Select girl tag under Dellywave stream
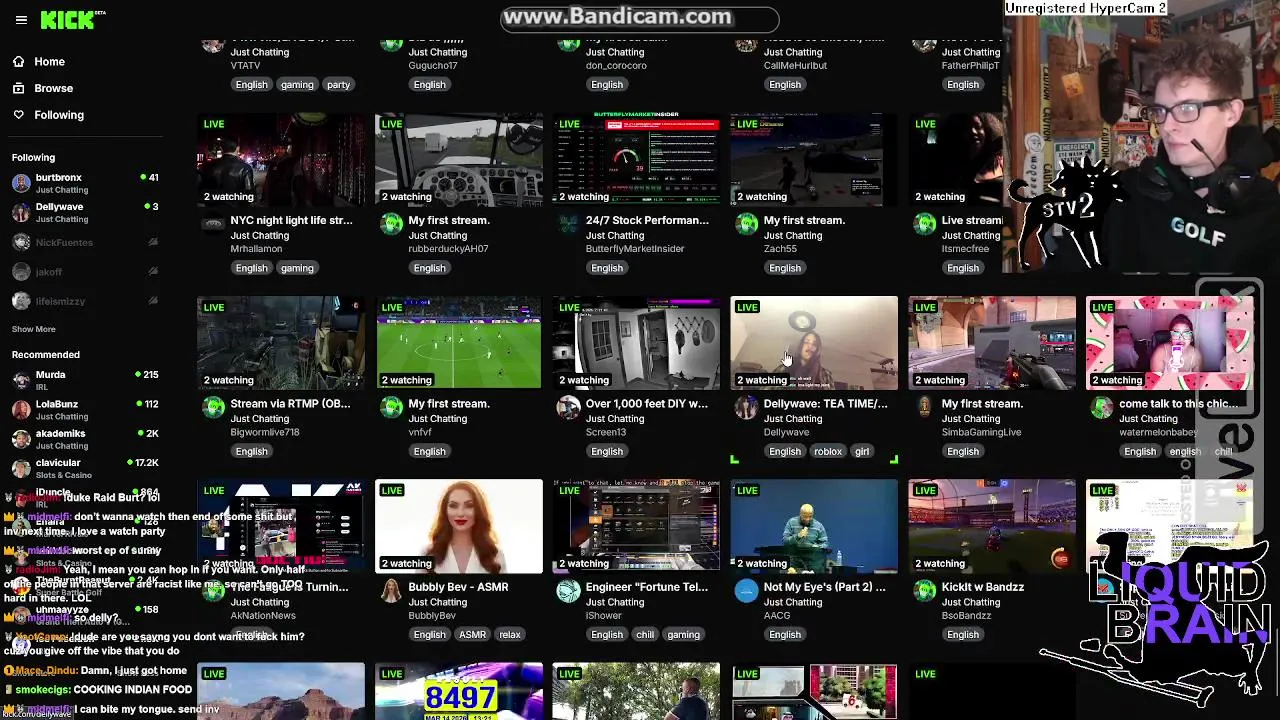1280x720 pixels. tap(862, 451)
